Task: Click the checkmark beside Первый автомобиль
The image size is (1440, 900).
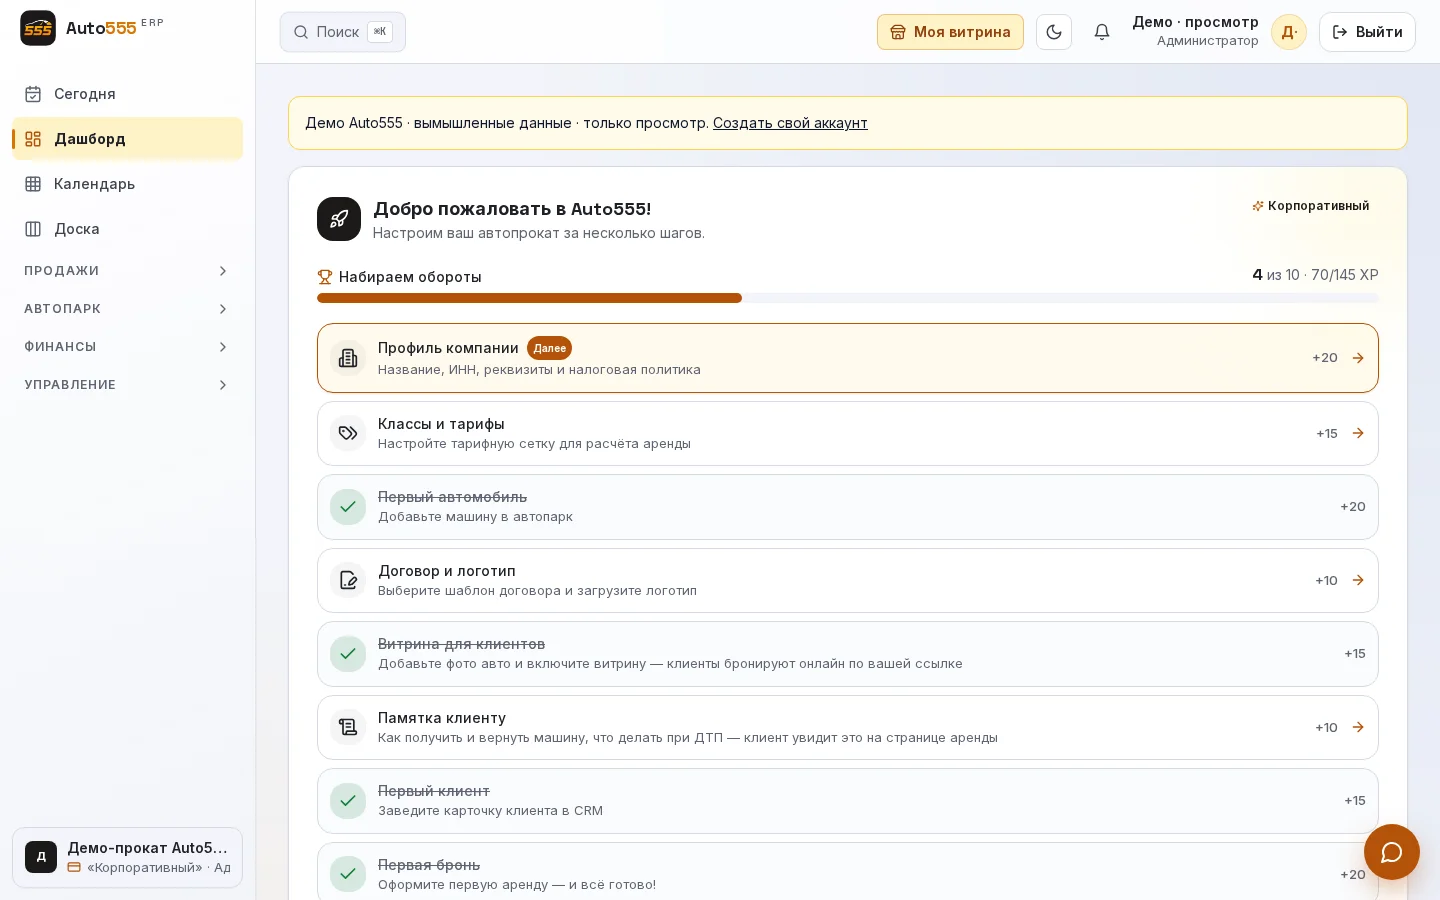Action: click(x=348, y=507)
